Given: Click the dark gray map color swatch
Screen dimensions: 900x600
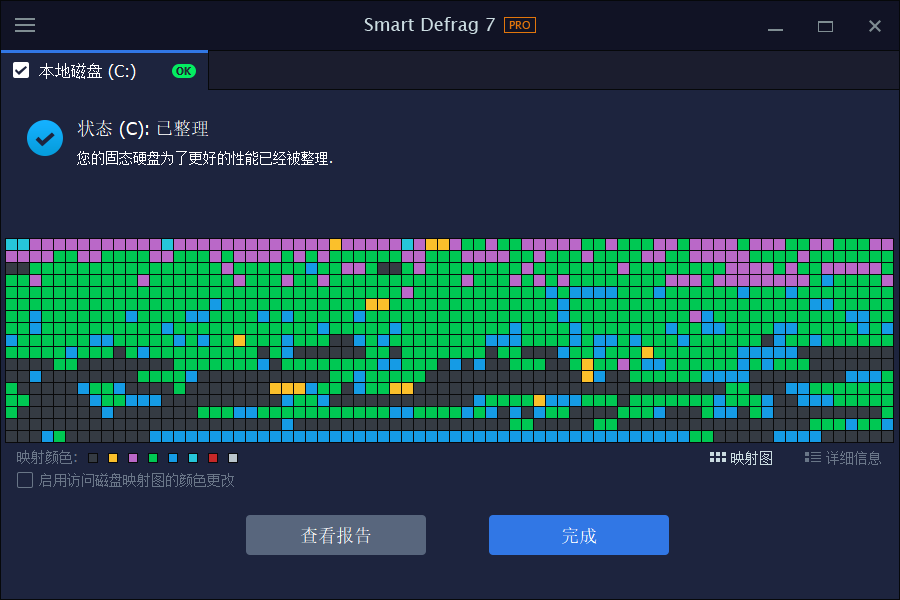Looking at the screenshot, I should (93, 458).
